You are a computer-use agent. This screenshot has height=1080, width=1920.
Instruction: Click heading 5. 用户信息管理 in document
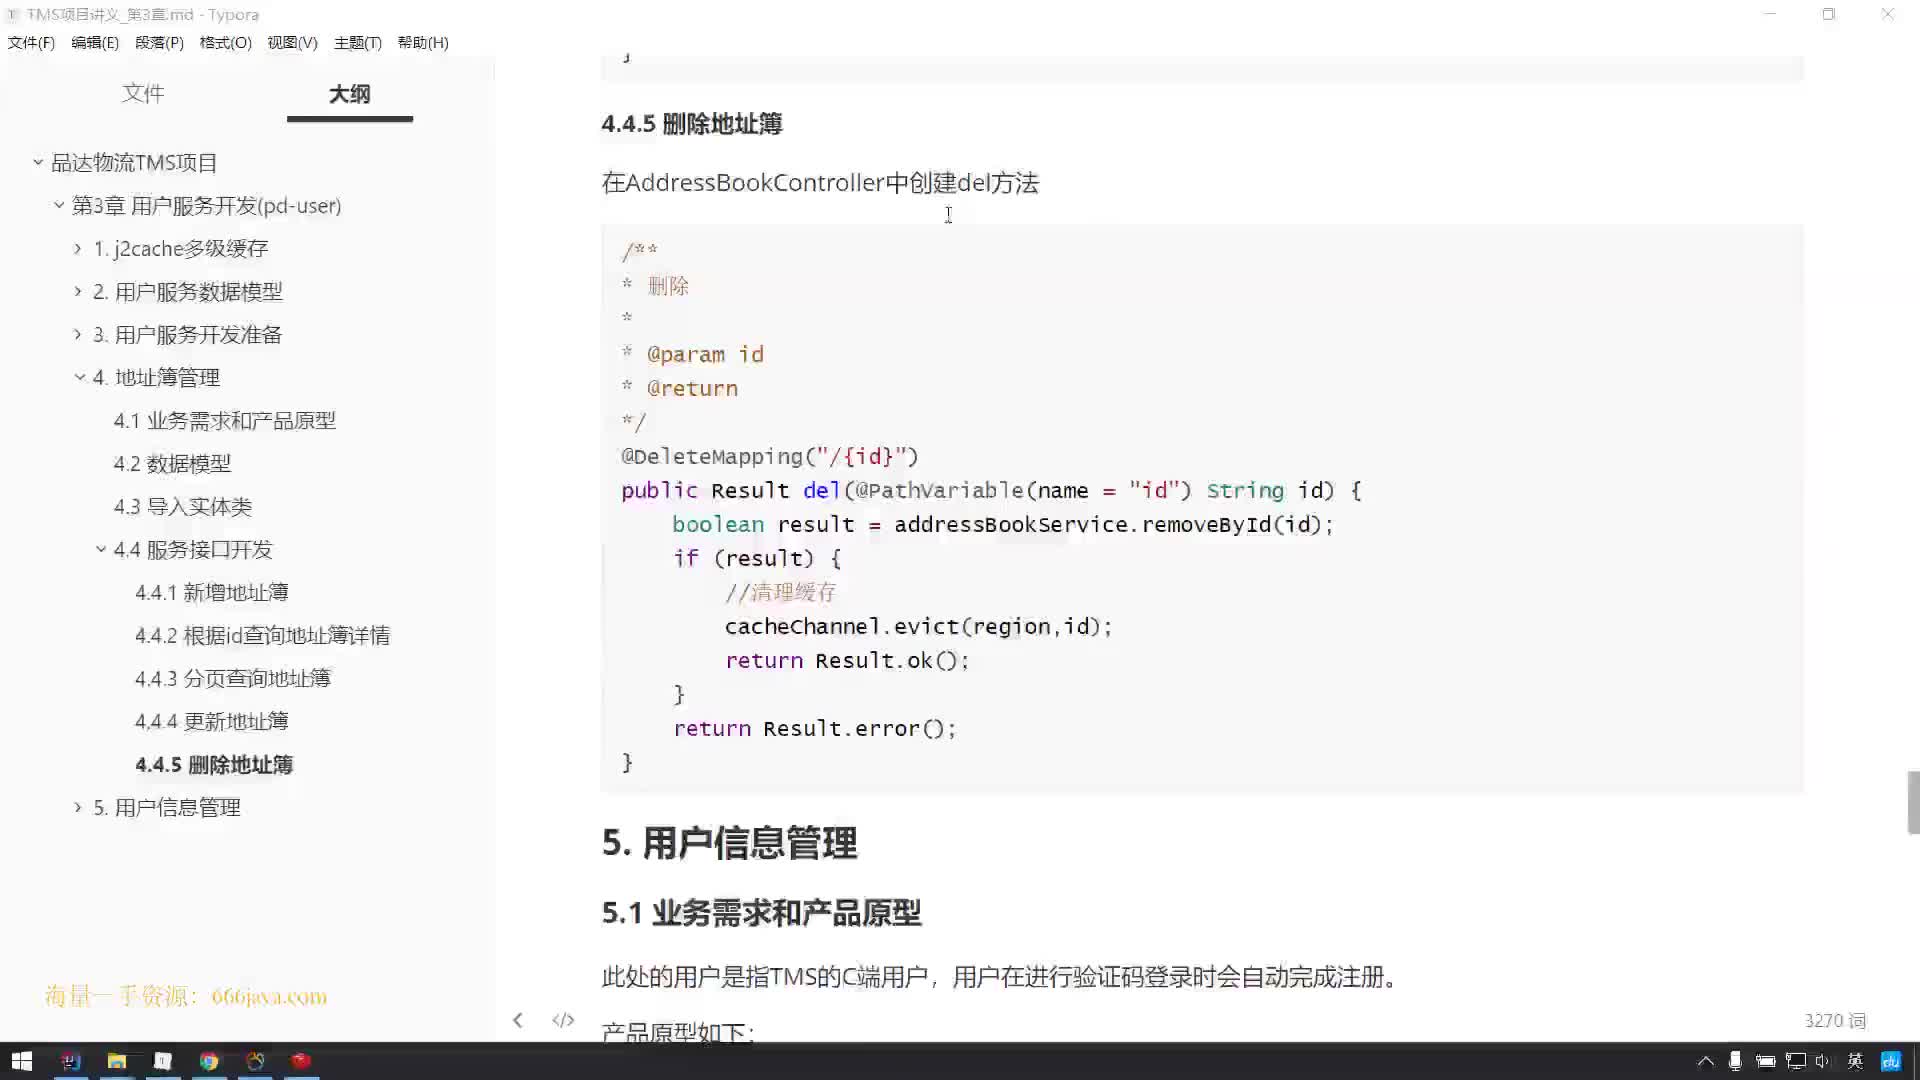point(729,843)
